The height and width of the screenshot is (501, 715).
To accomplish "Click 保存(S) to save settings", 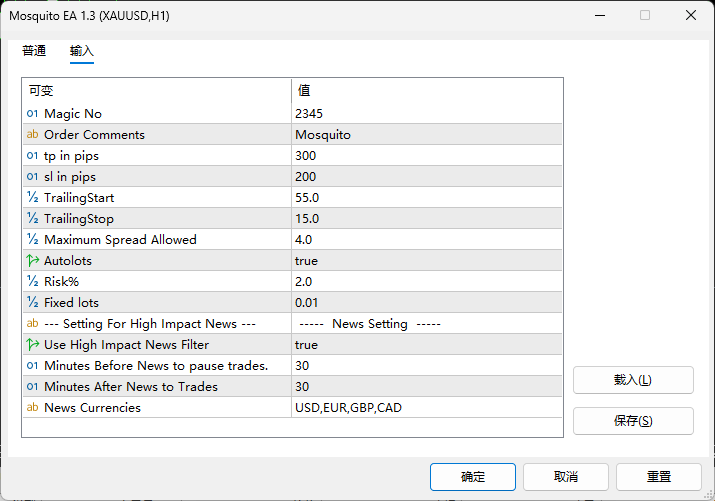I will point(633,421).
